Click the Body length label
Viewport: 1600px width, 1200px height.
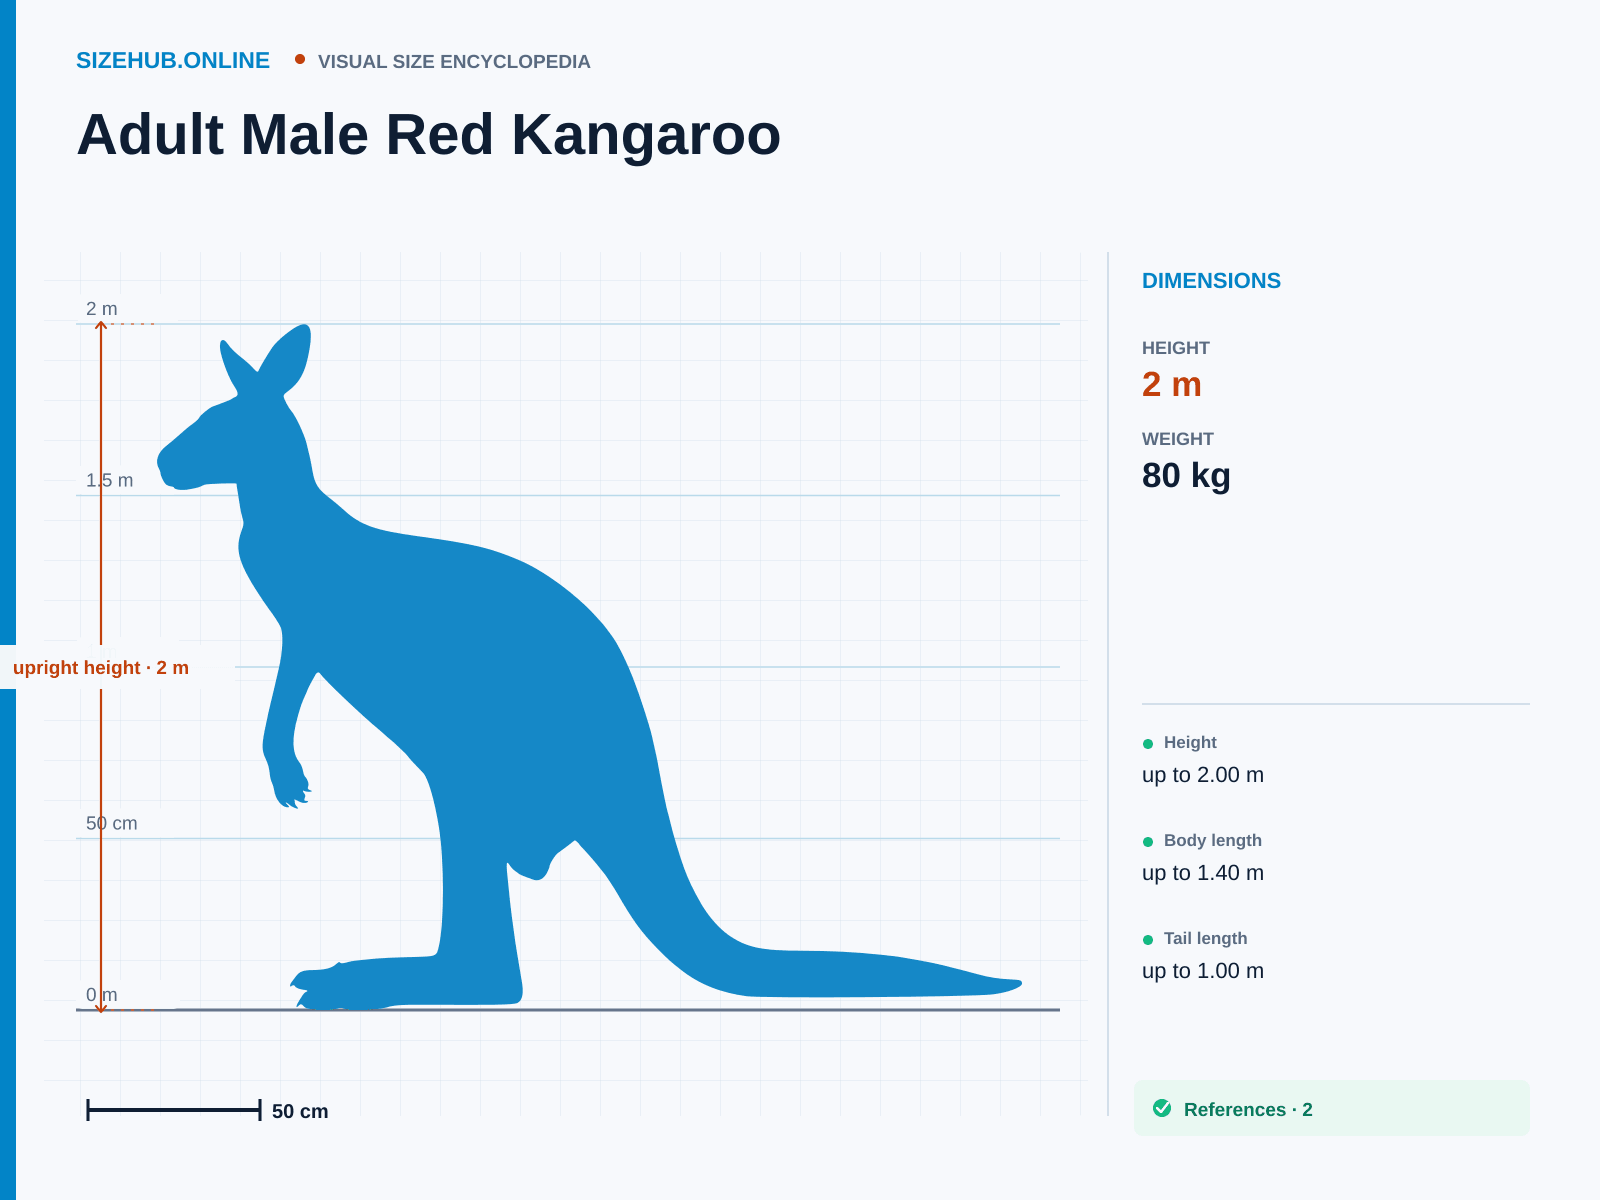point(1213,841)
